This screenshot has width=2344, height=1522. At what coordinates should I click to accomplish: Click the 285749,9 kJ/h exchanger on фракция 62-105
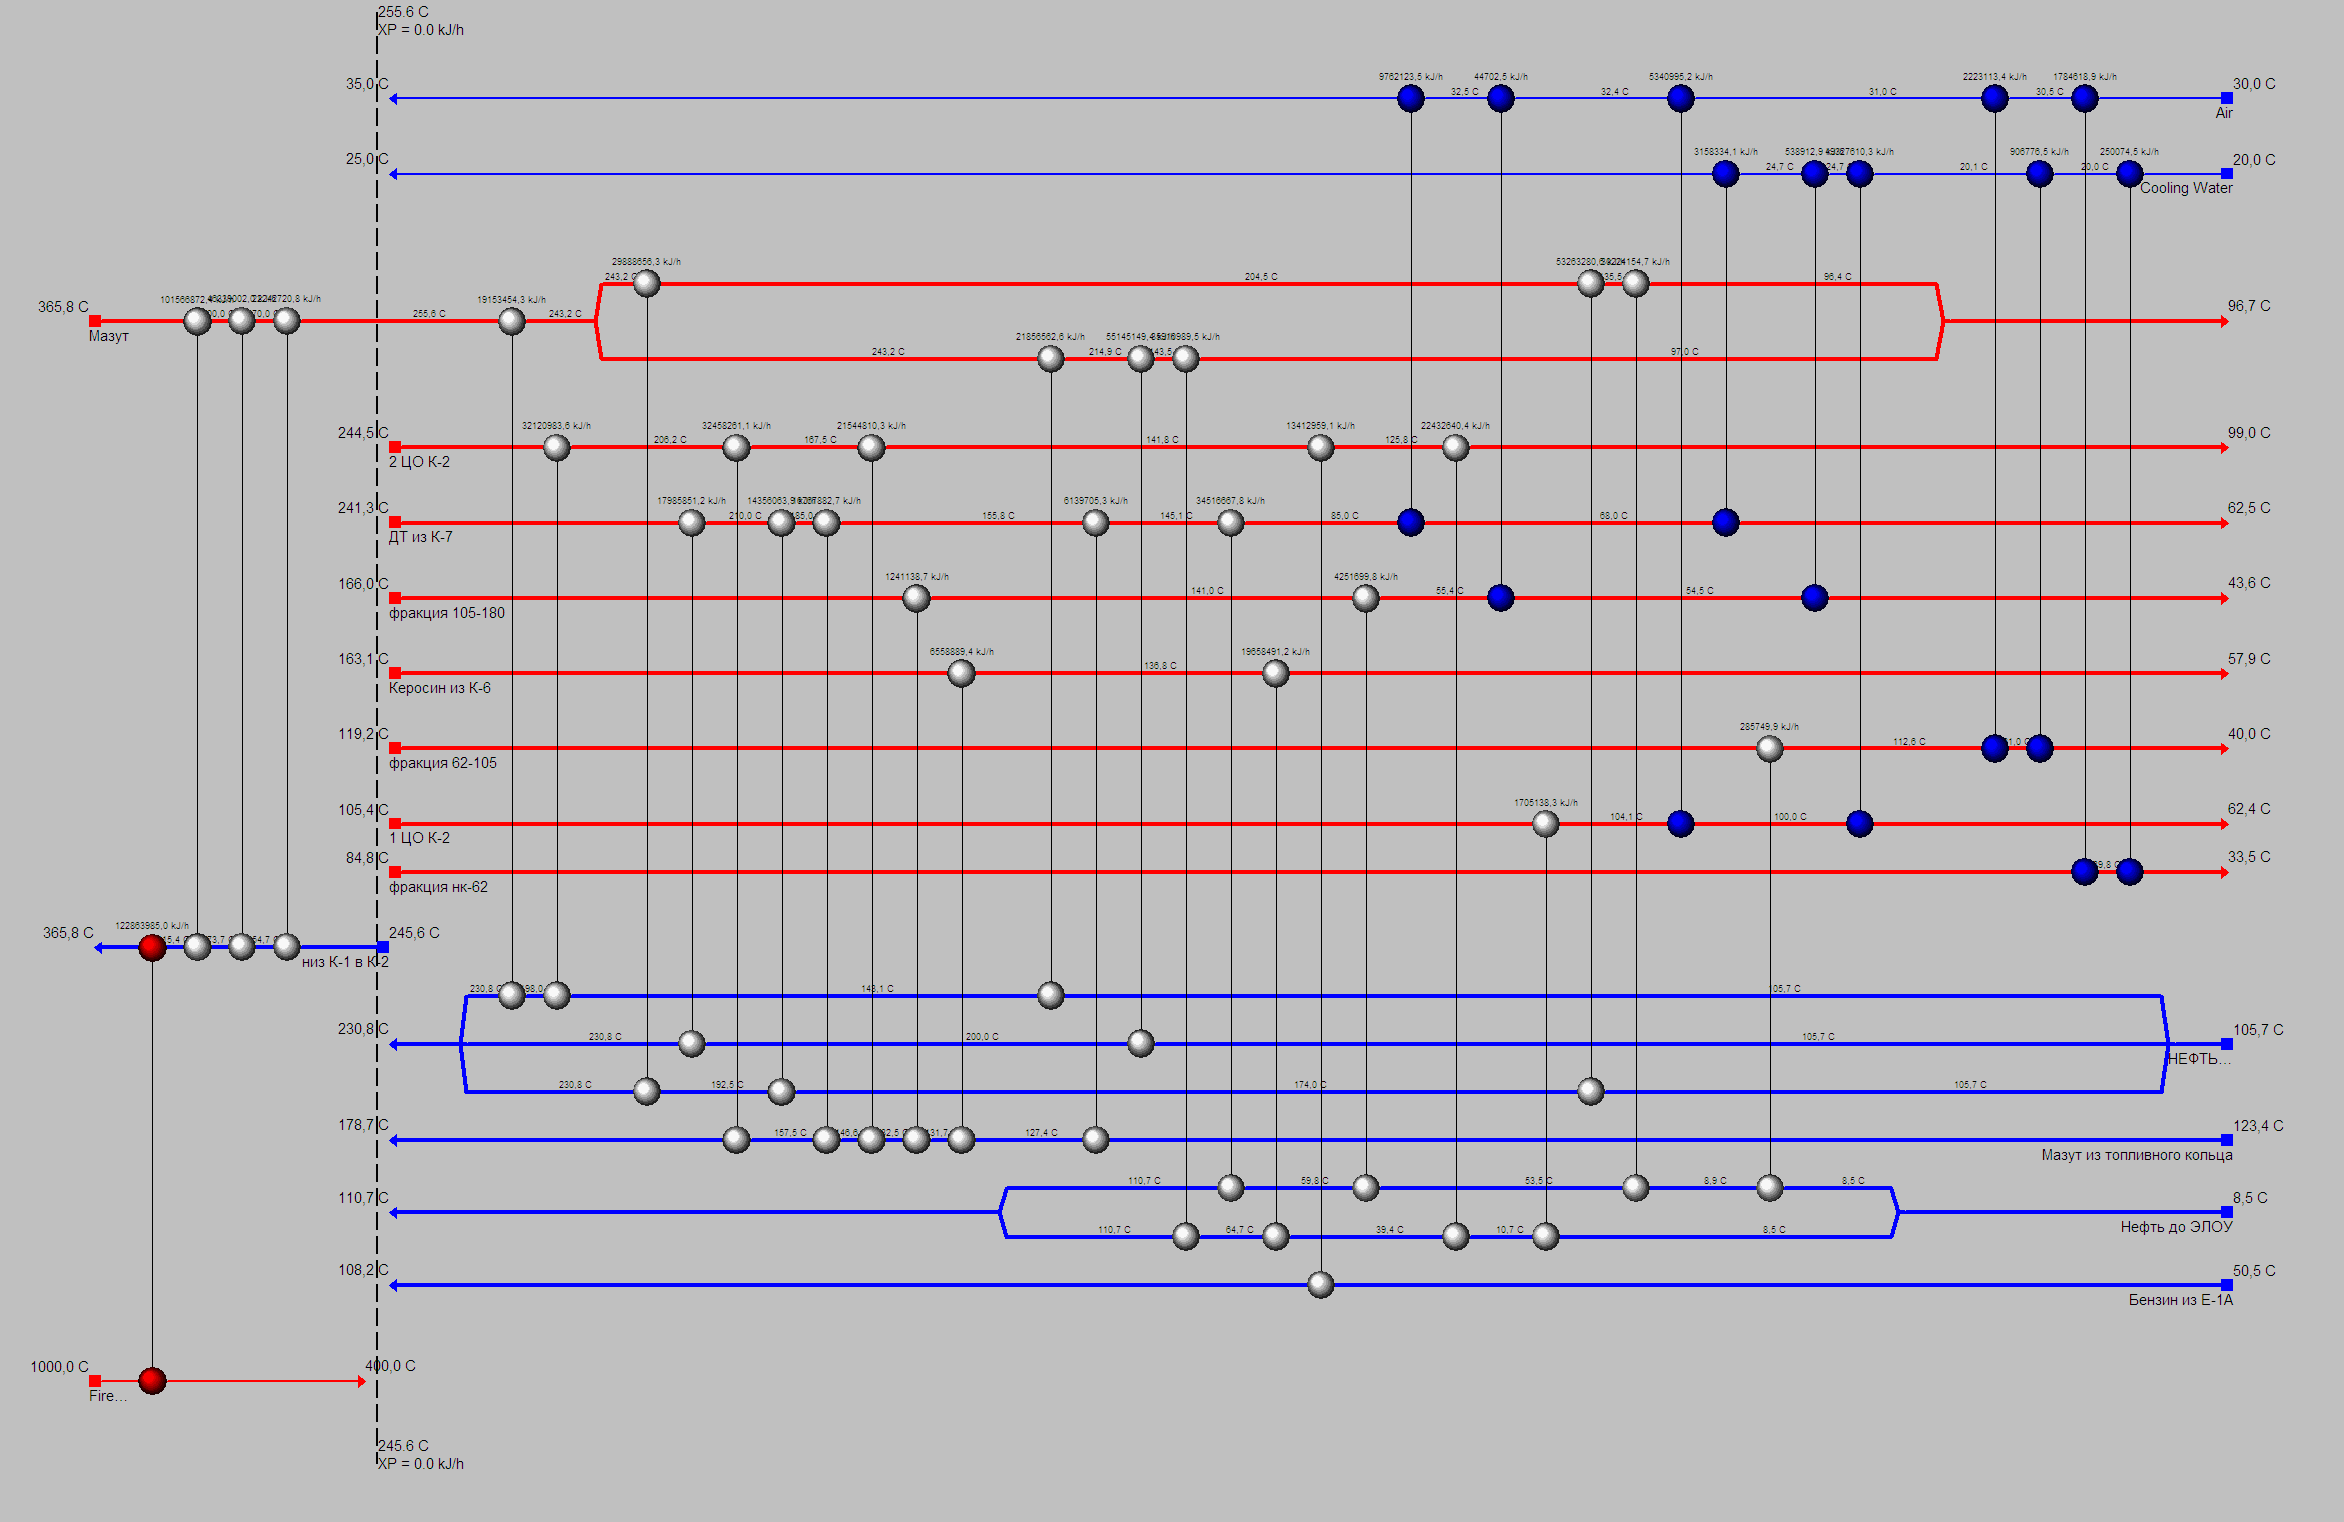[x=1769, y=748]
